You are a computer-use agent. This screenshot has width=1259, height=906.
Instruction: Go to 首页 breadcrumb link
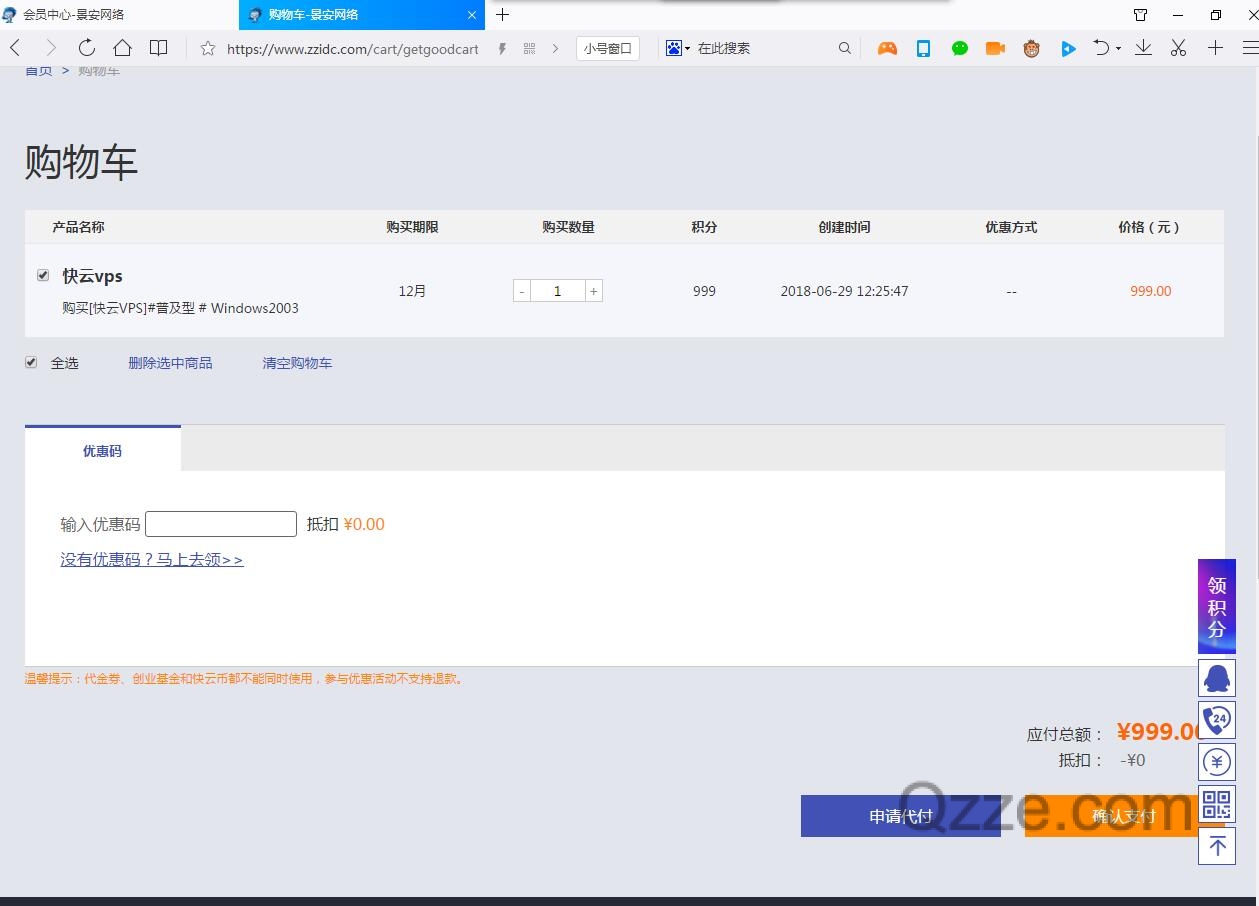point(38,70)
